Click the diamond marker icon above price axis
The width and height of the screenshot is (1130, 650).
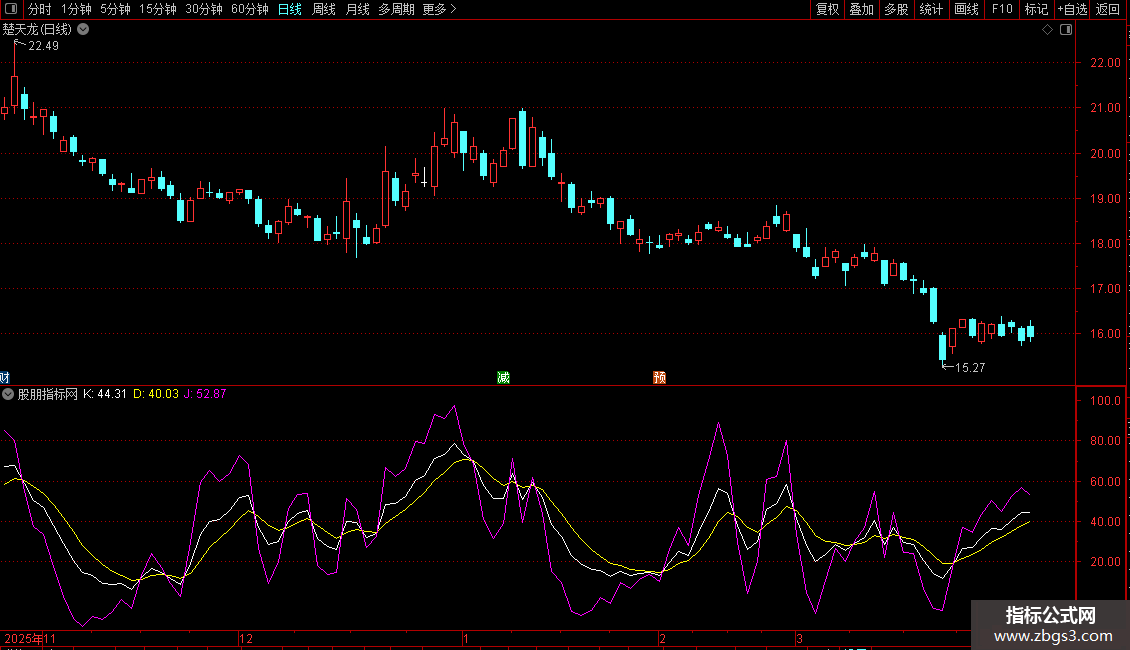[1047, 30]
